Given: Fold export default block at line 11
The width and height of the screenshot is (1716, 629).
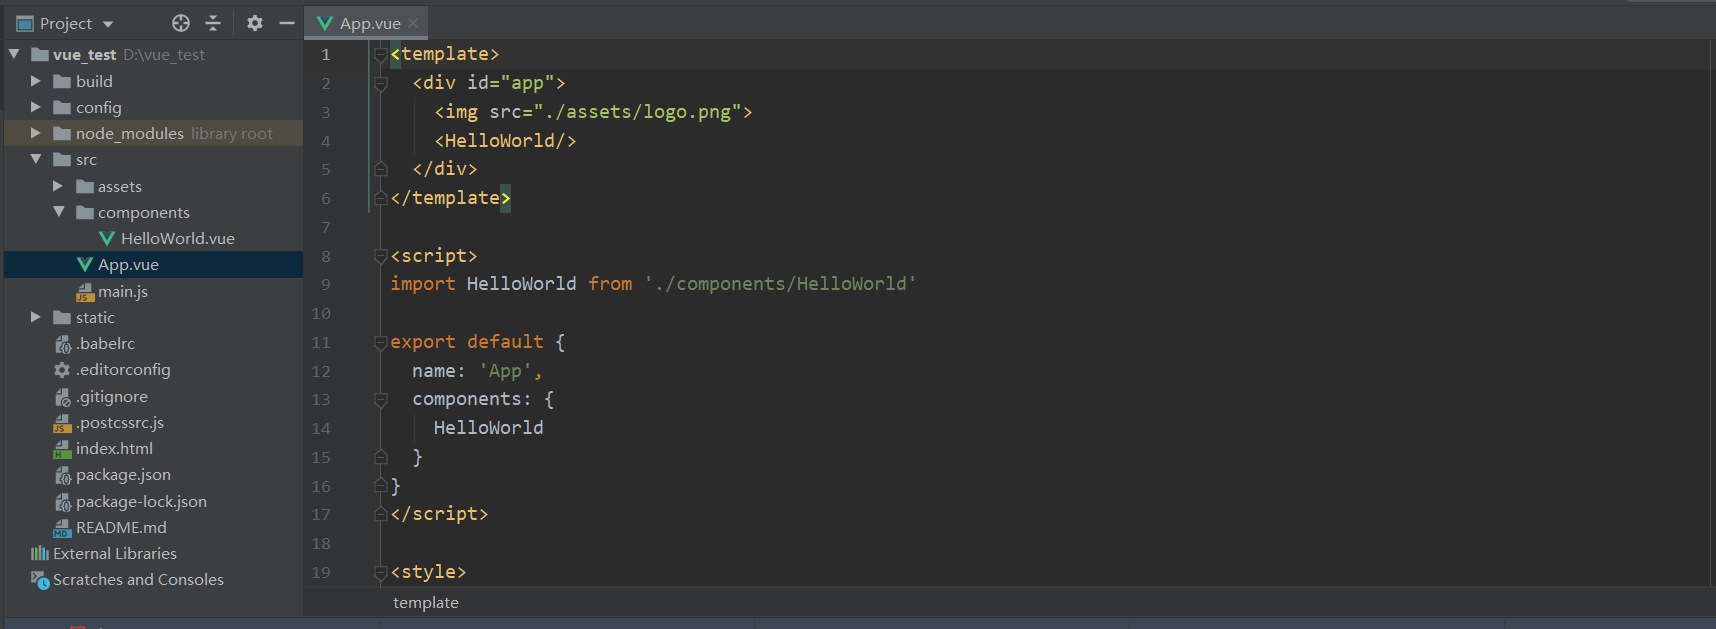Looking at the screenshot, I should (380, 342).
